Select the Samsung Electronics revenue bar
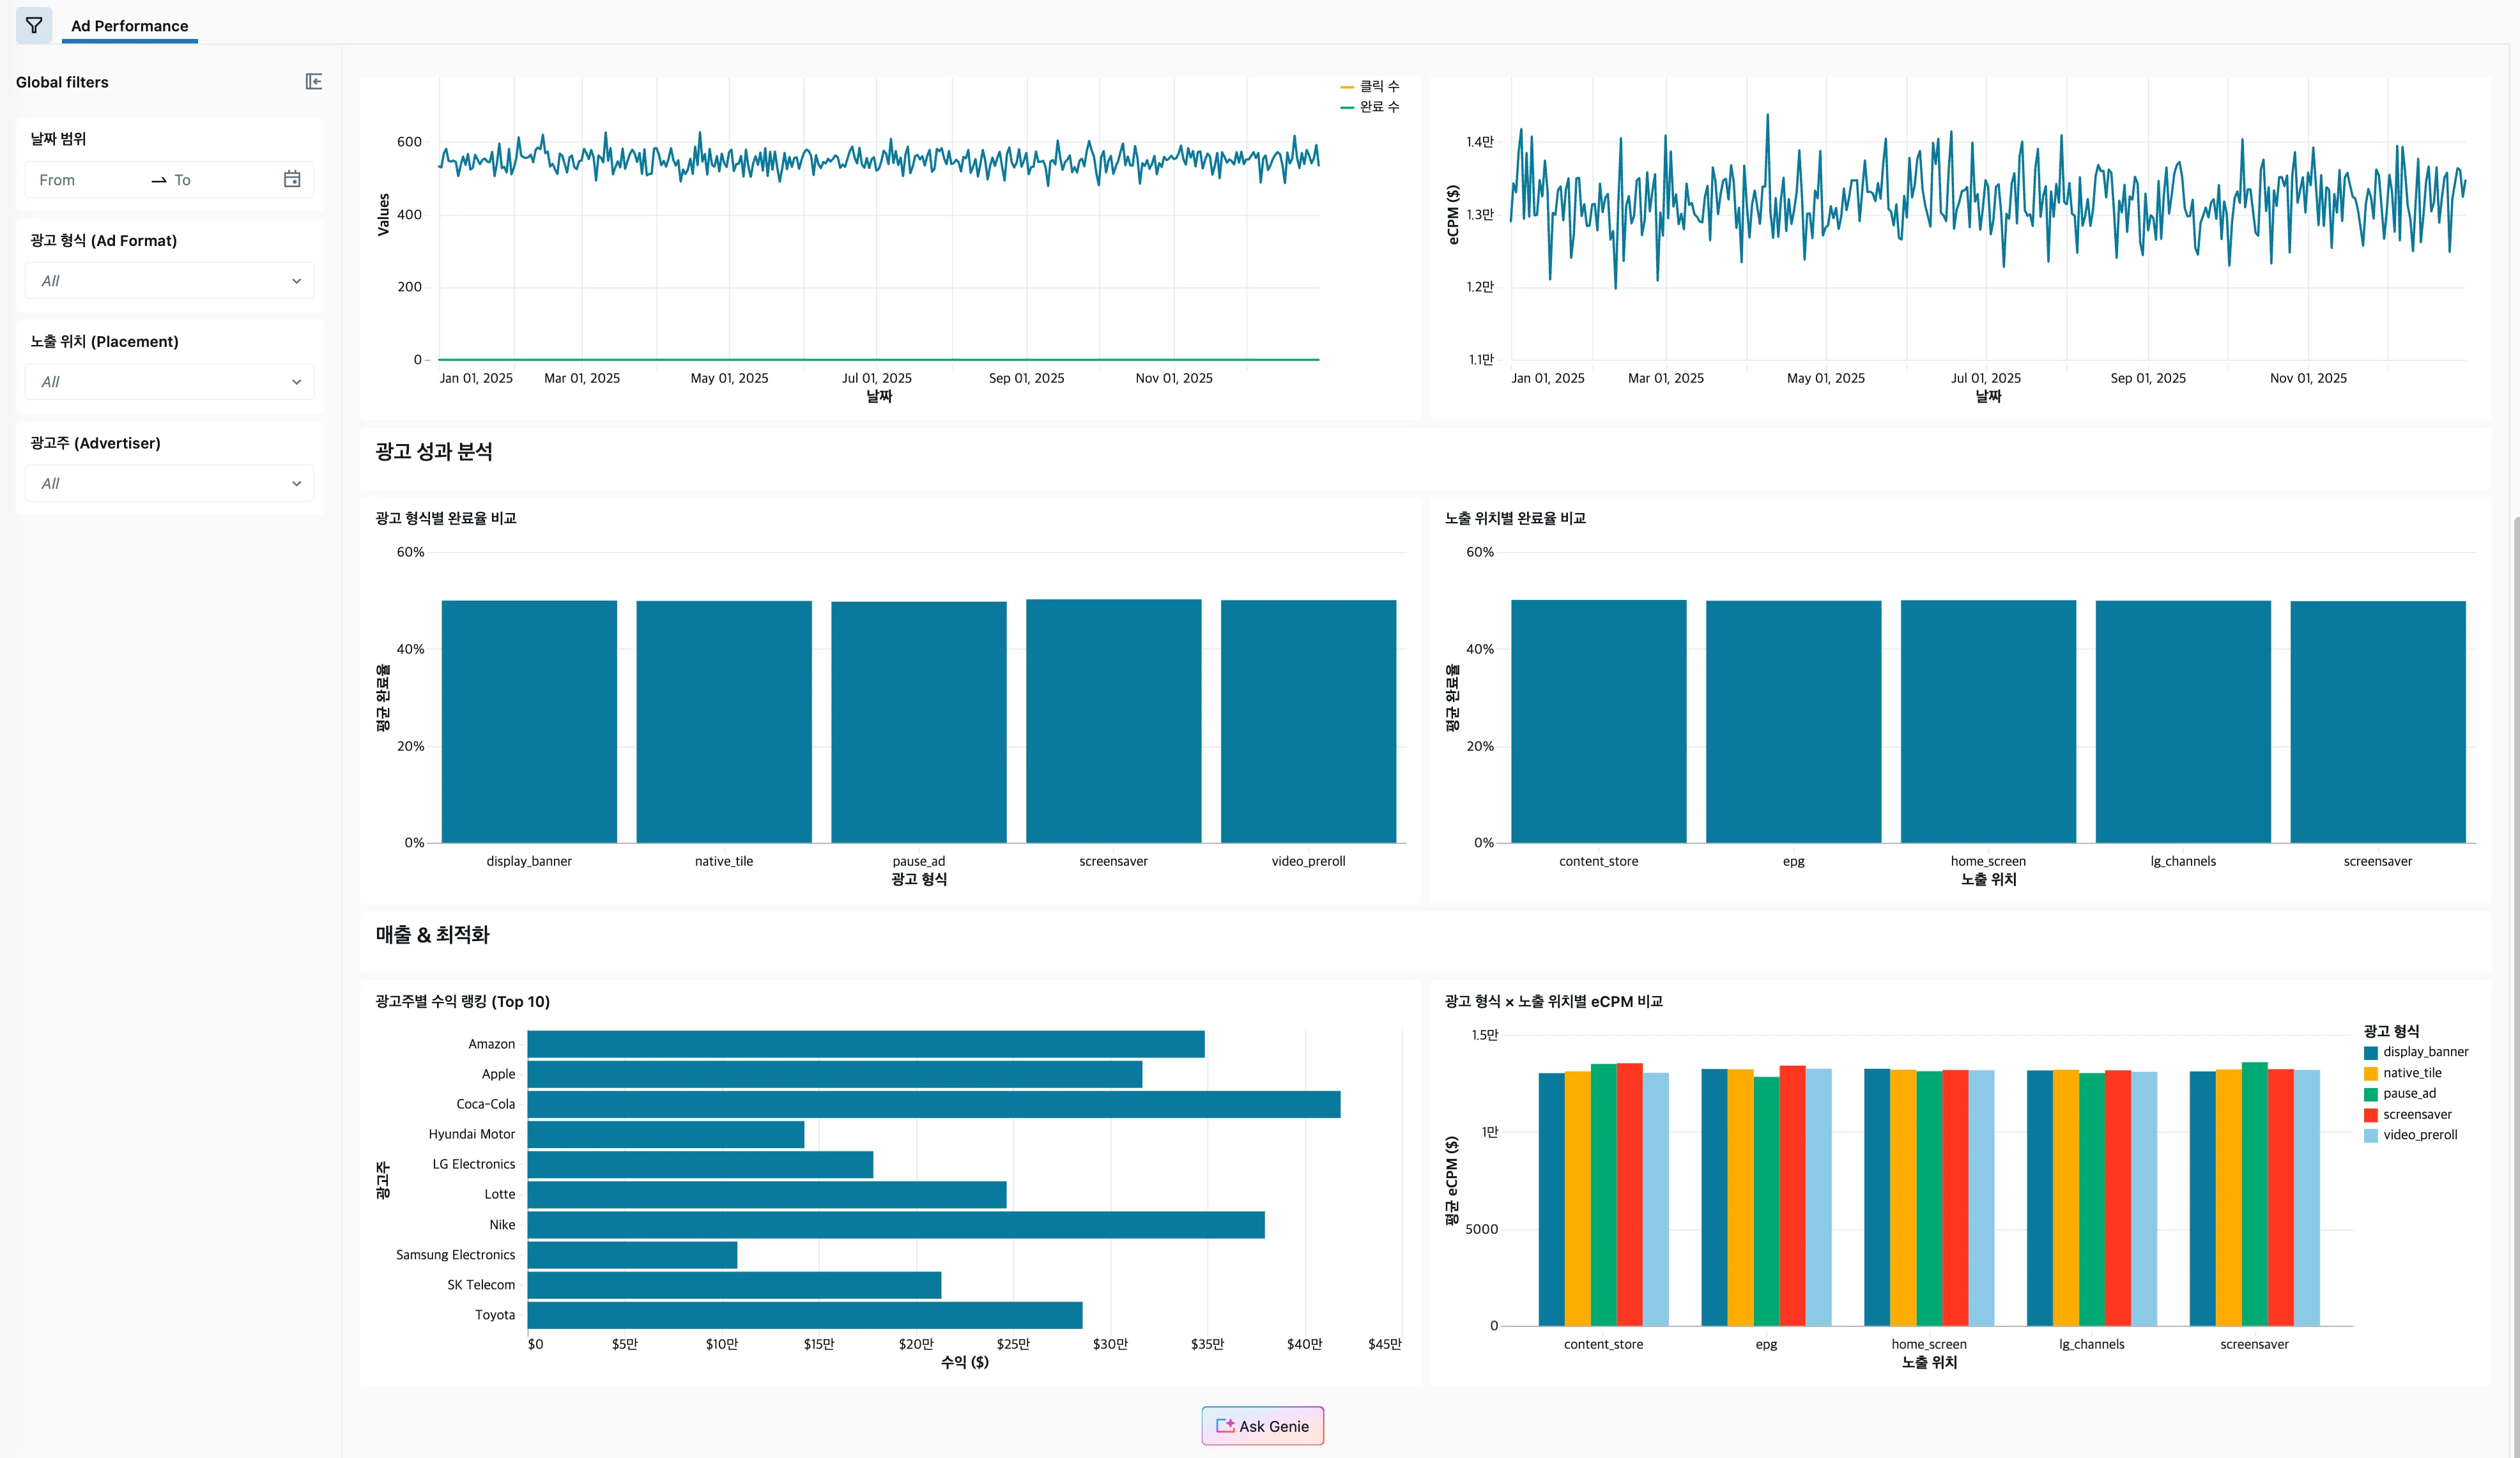This screenshot has height=1458, width=2520. click(632, 1255)
